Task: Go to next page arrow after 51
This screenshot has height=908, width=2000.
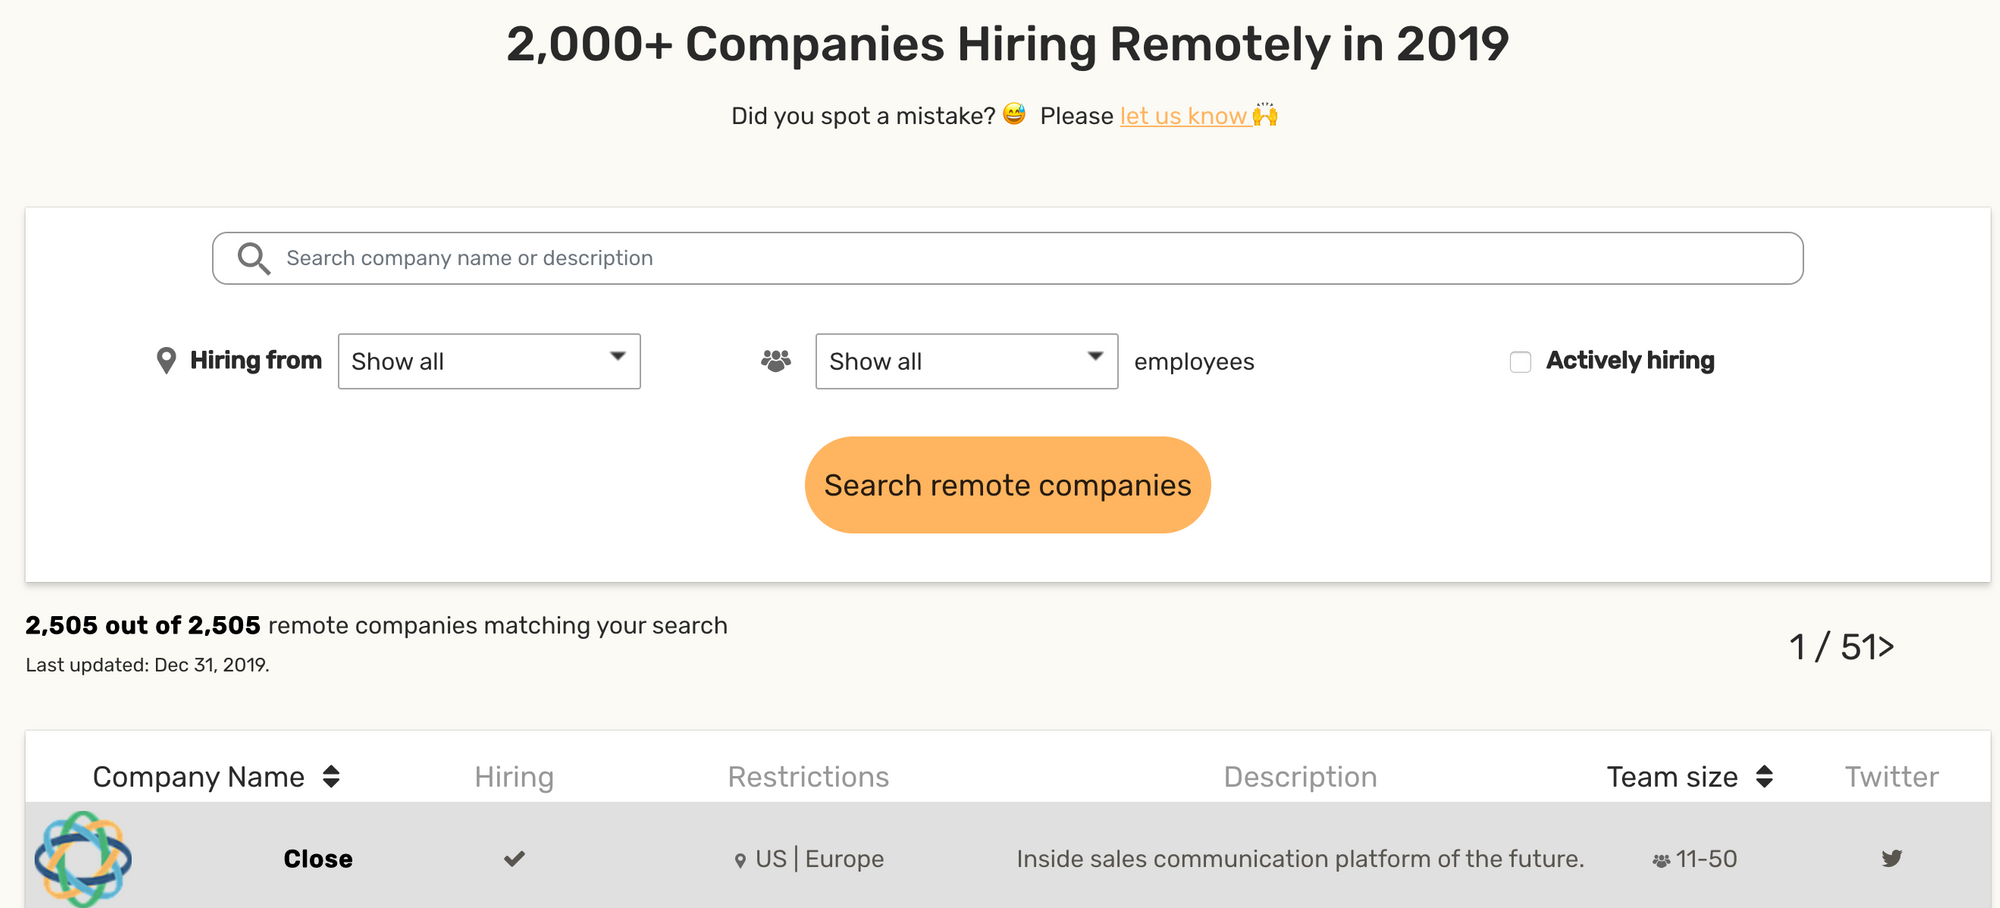Action: (1886, 647)
